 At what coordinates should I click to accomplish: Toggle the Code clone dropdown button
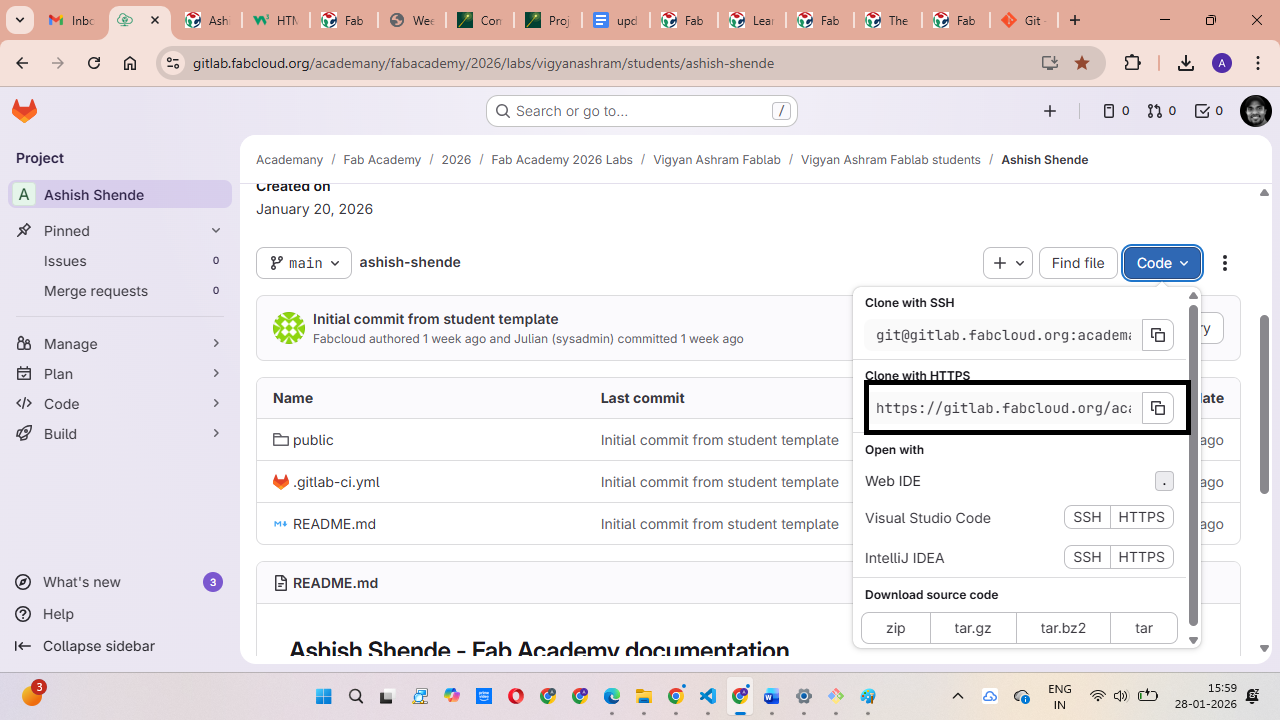point(1162,263)
